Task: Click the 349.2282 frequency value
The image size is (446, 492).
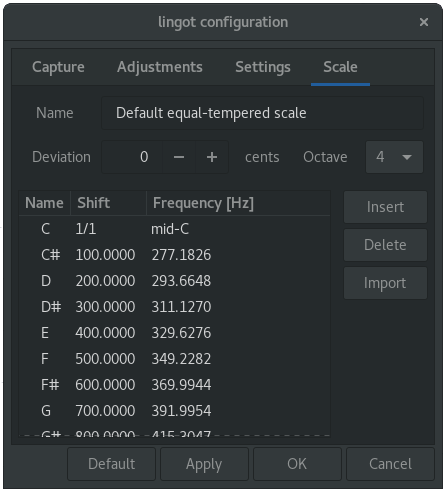Action: coord(181,359)
